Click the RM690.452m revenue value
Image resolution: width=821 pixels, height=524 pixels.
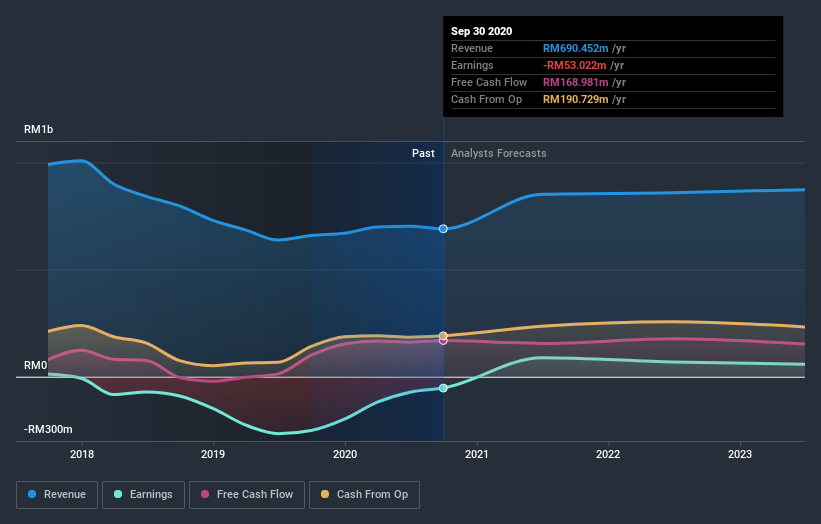[x=575, y=48]
